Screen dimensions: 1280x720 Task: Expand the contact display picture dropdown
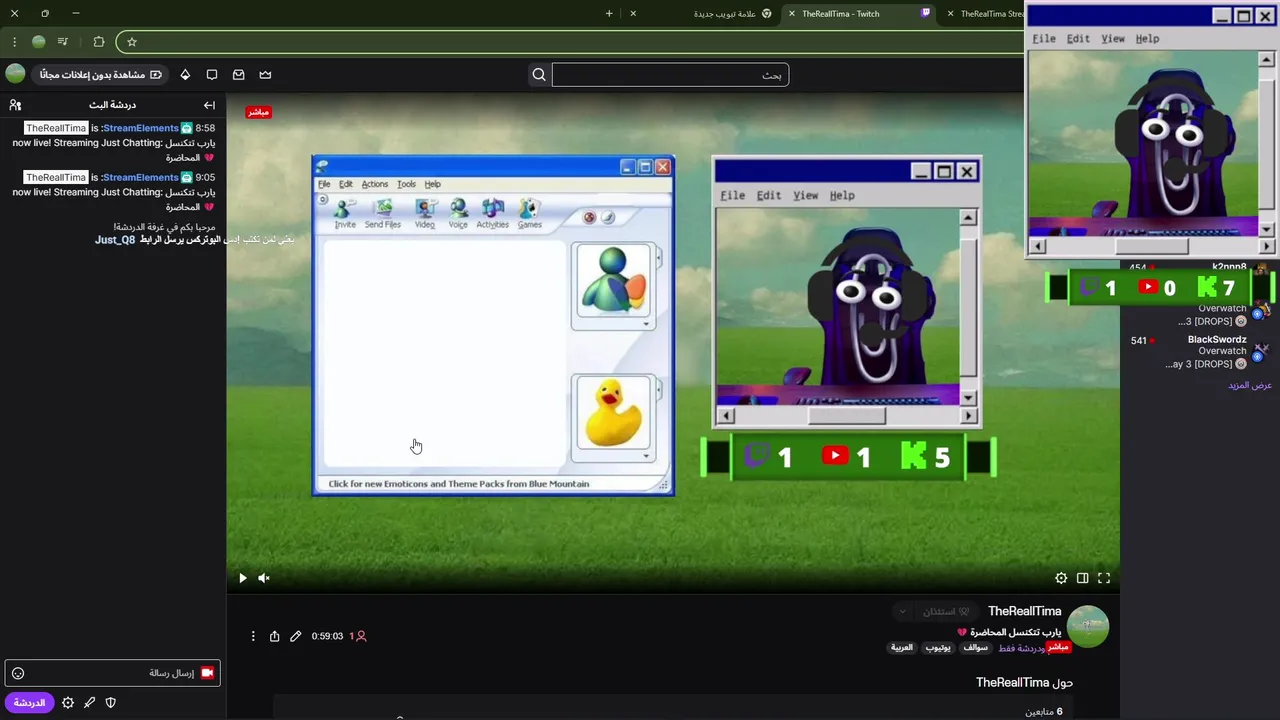click(646, 324)
